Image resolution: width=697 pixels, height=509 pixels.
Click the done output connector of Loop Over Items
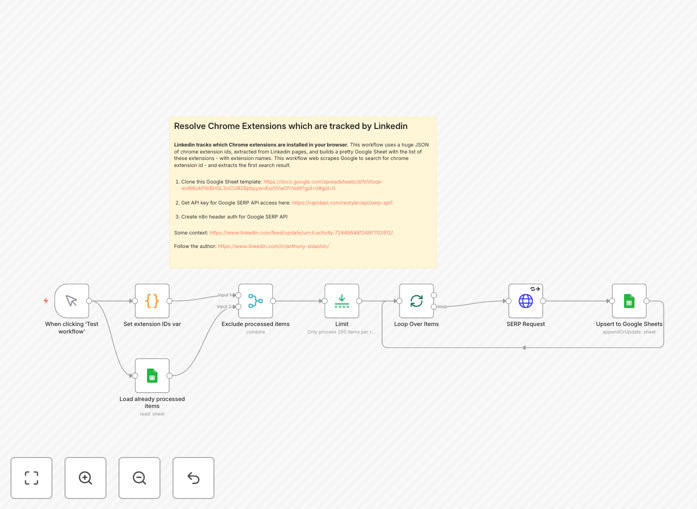coord(434,295)
